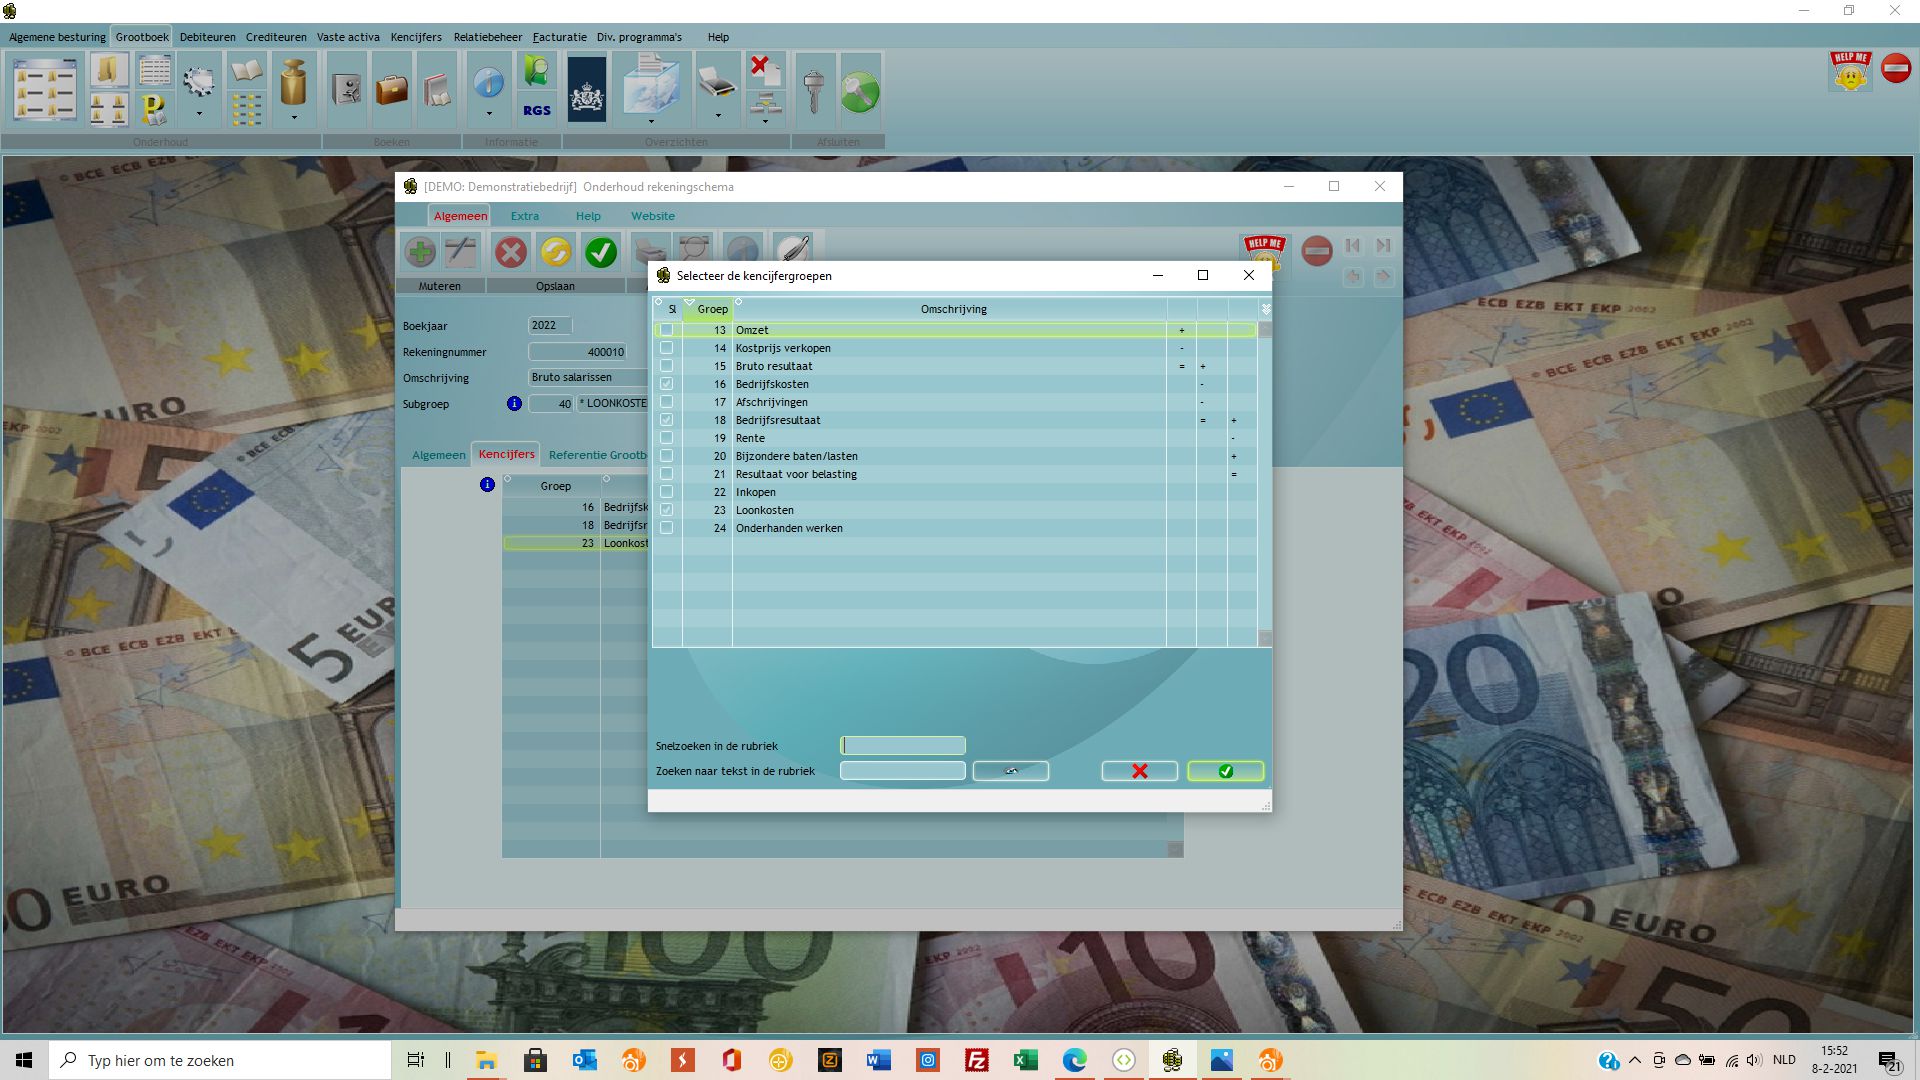Screen dimensions: 1920x1080
Task: Expand the dropdown arrow under the gear icon
Action: click(198, 114)
